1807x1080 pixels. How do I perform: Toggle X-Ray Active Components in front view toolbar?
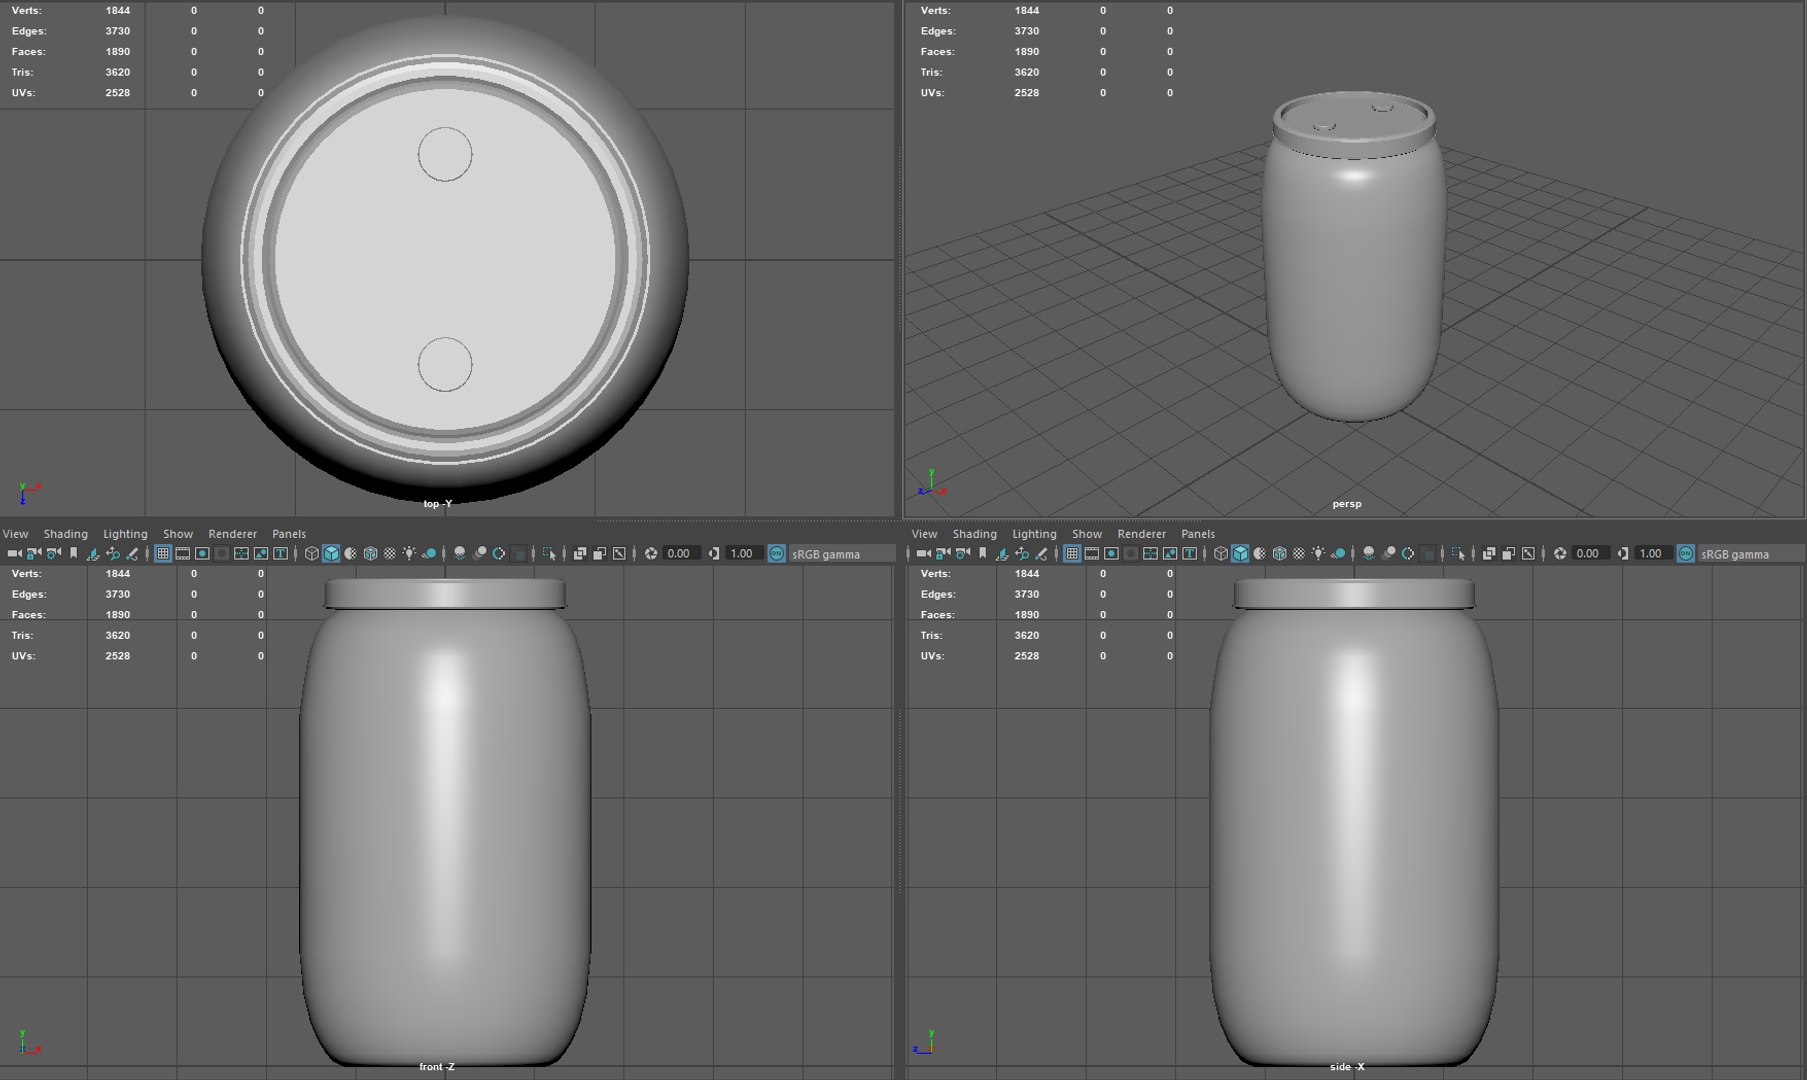click(x=599, y=553)
